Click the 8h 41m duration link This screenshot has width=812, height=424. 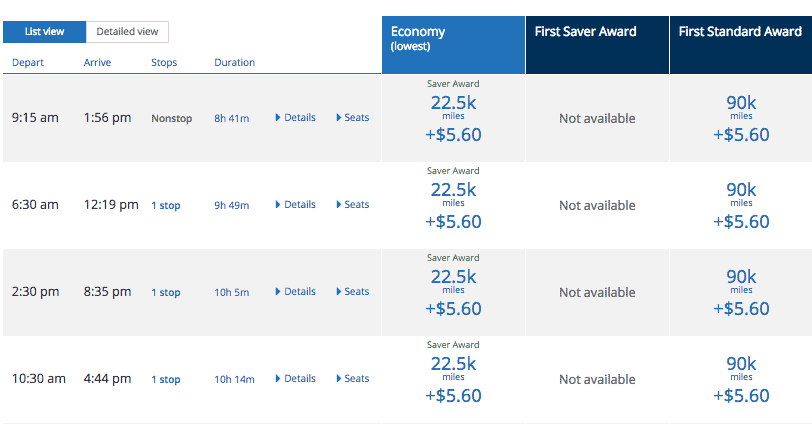[231, 119]
